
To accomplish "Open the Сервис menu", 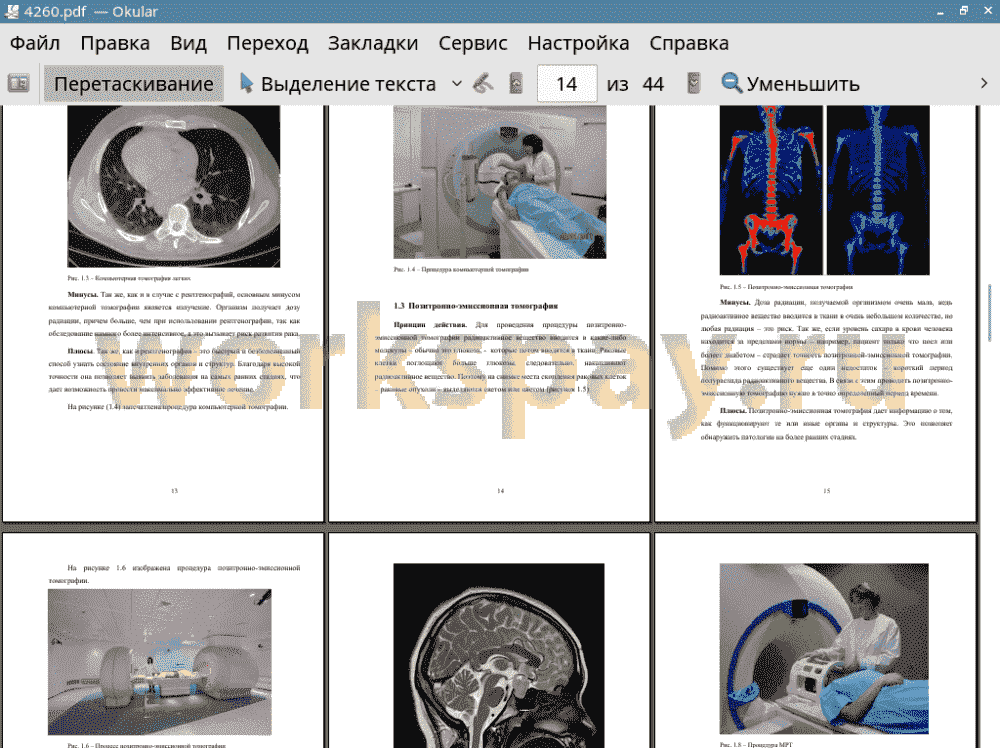I will tap(473, 43).
